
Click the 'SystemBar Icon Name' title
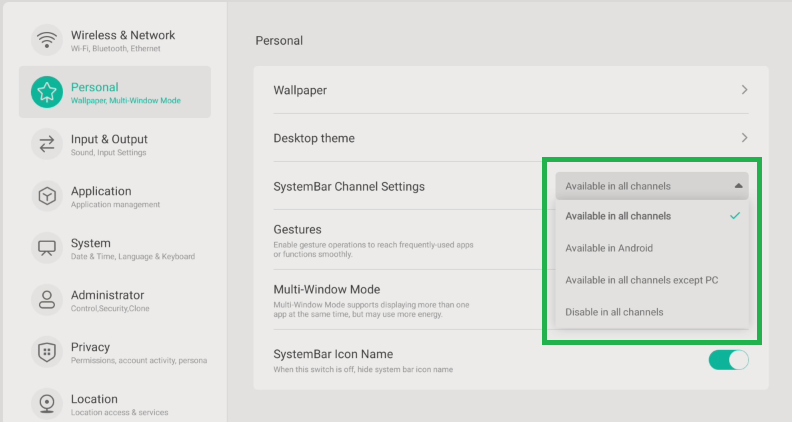[x=333, y=354]
